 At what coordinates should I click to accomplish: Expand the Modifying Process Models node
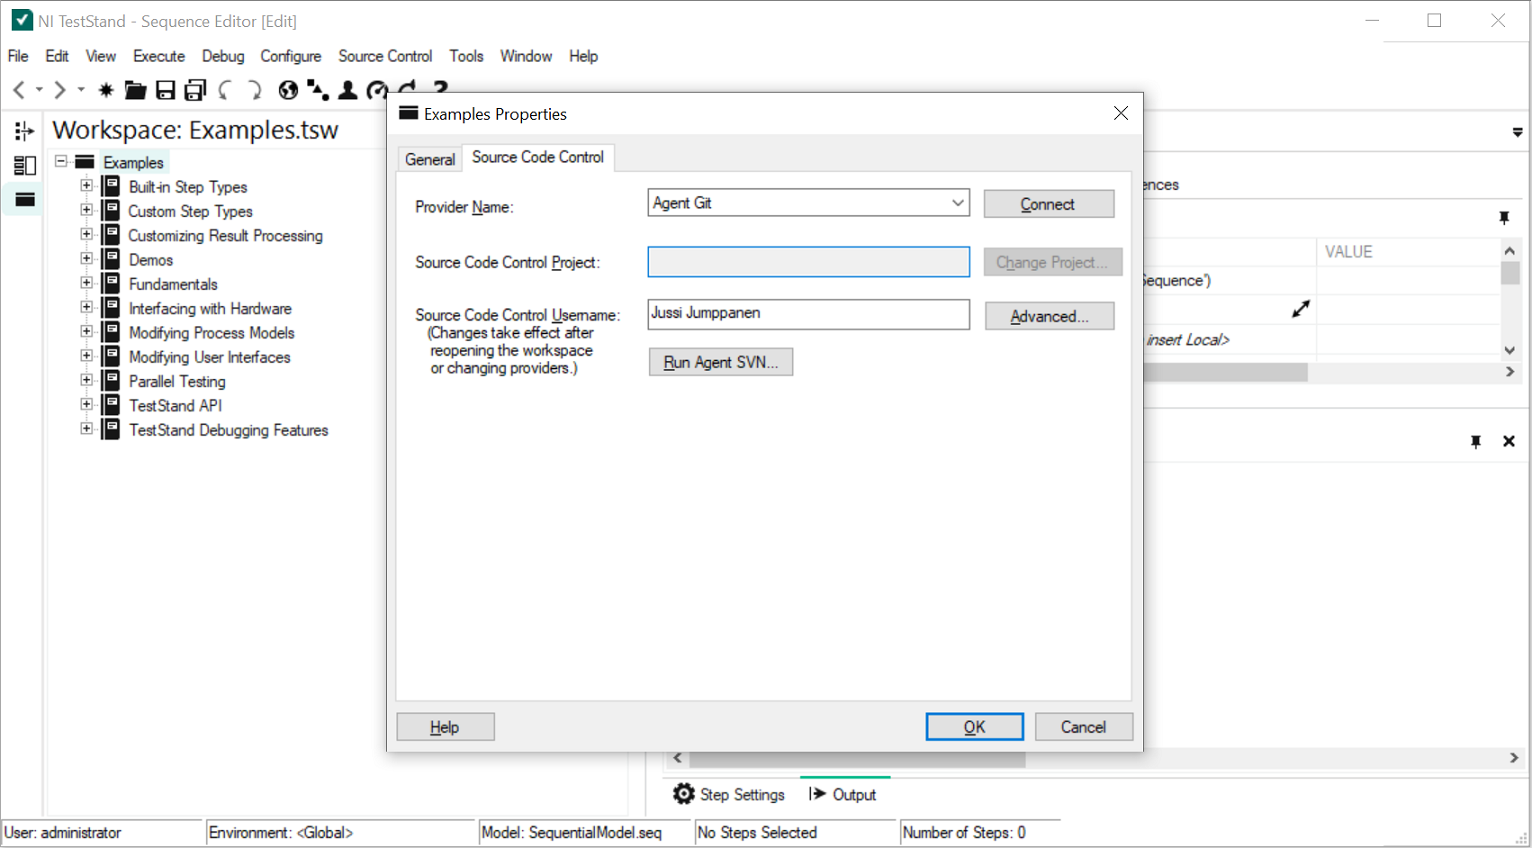point(87,332)
